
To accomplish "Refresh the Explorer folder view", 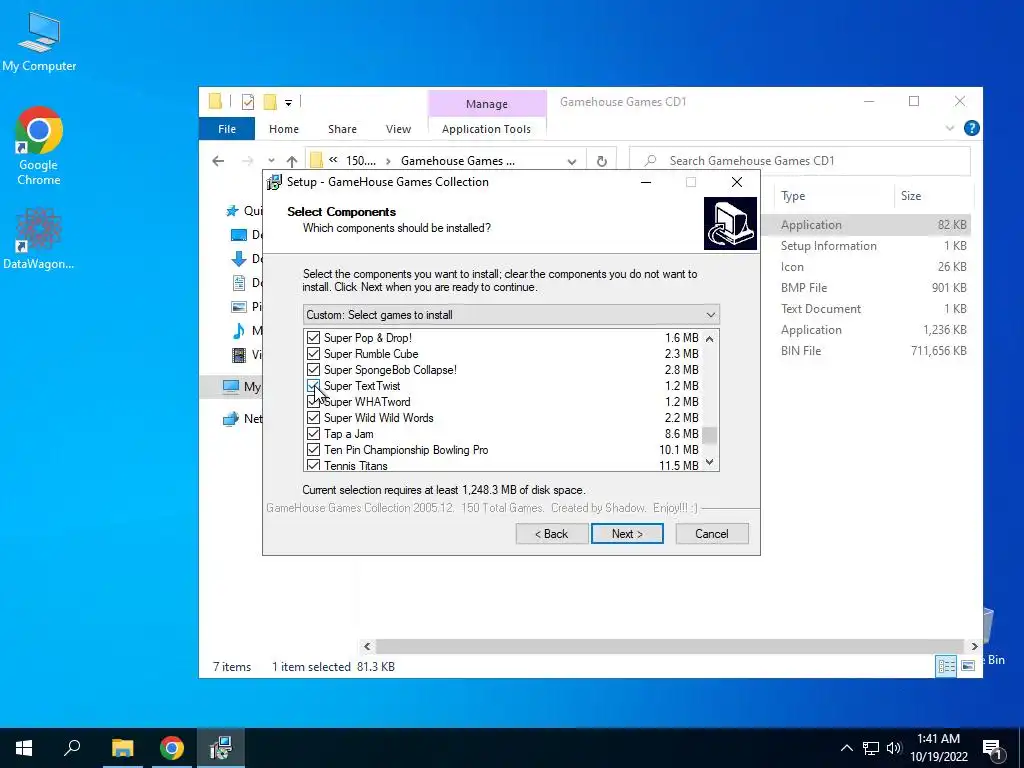I will point(601,161).
